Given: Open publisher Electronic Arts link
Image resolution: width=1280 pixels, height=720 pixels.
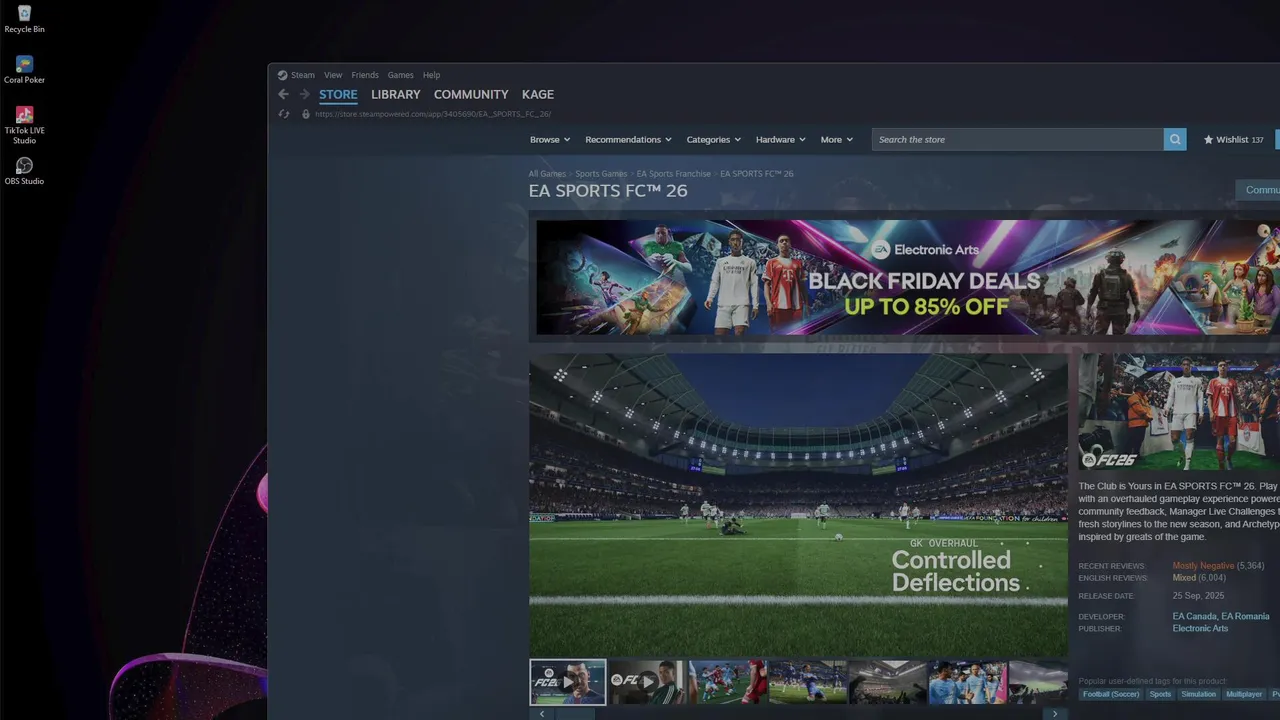Looking at the screenshot, I should [x=1200, y=629].
